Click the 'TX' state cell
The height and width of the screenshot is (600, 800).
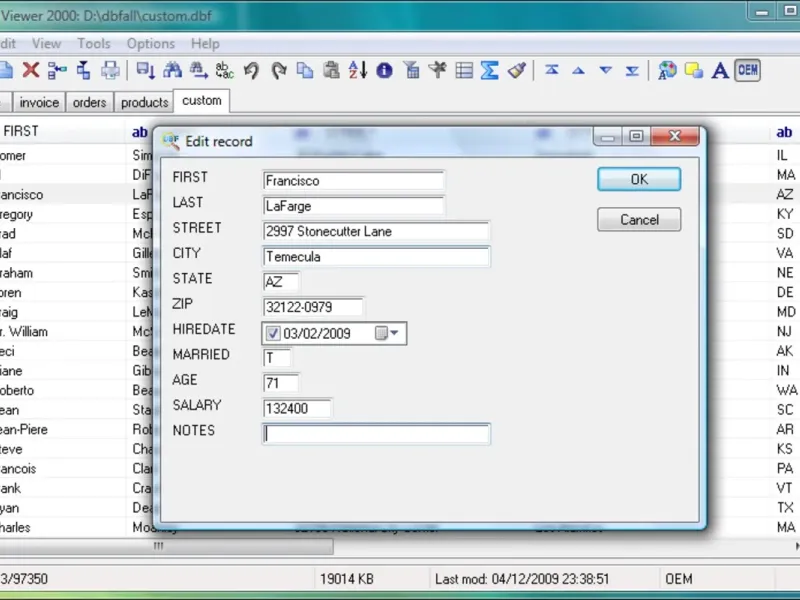point(785,508)
